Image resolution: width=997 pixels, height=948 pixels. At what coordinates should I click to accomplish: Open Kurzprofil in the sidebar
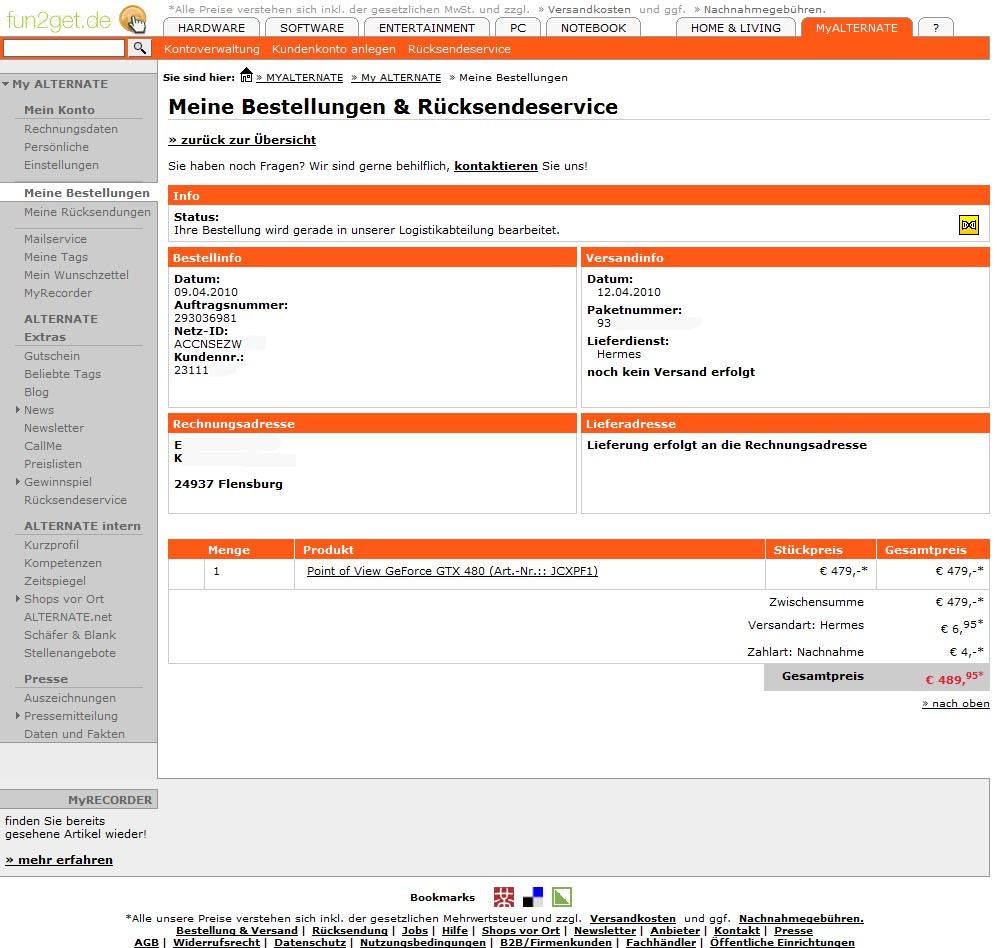pos(52,545)
